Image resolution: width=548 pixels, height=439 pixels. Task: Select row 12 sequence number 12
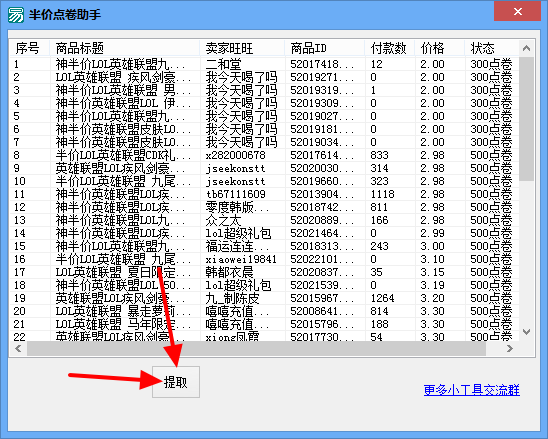[20, 207]
